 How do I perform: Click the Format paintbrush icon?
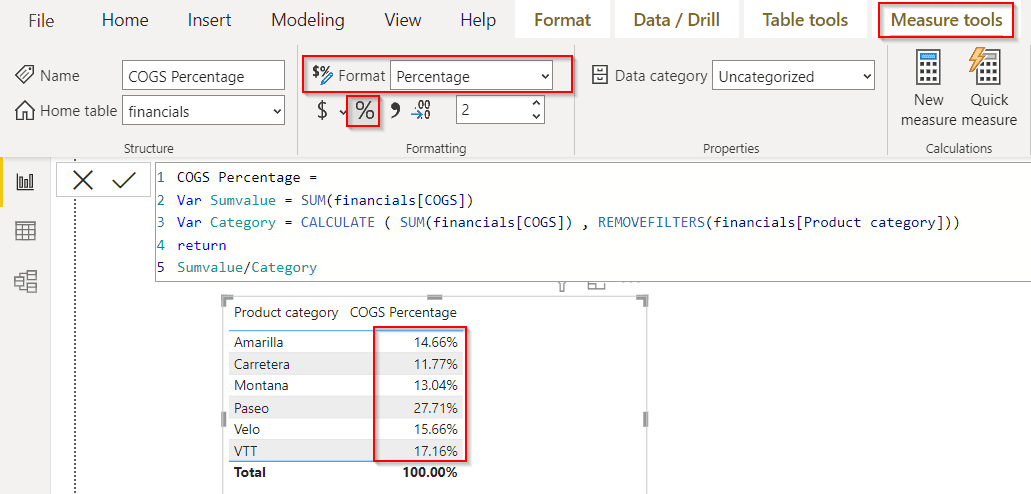coord(322,74)
